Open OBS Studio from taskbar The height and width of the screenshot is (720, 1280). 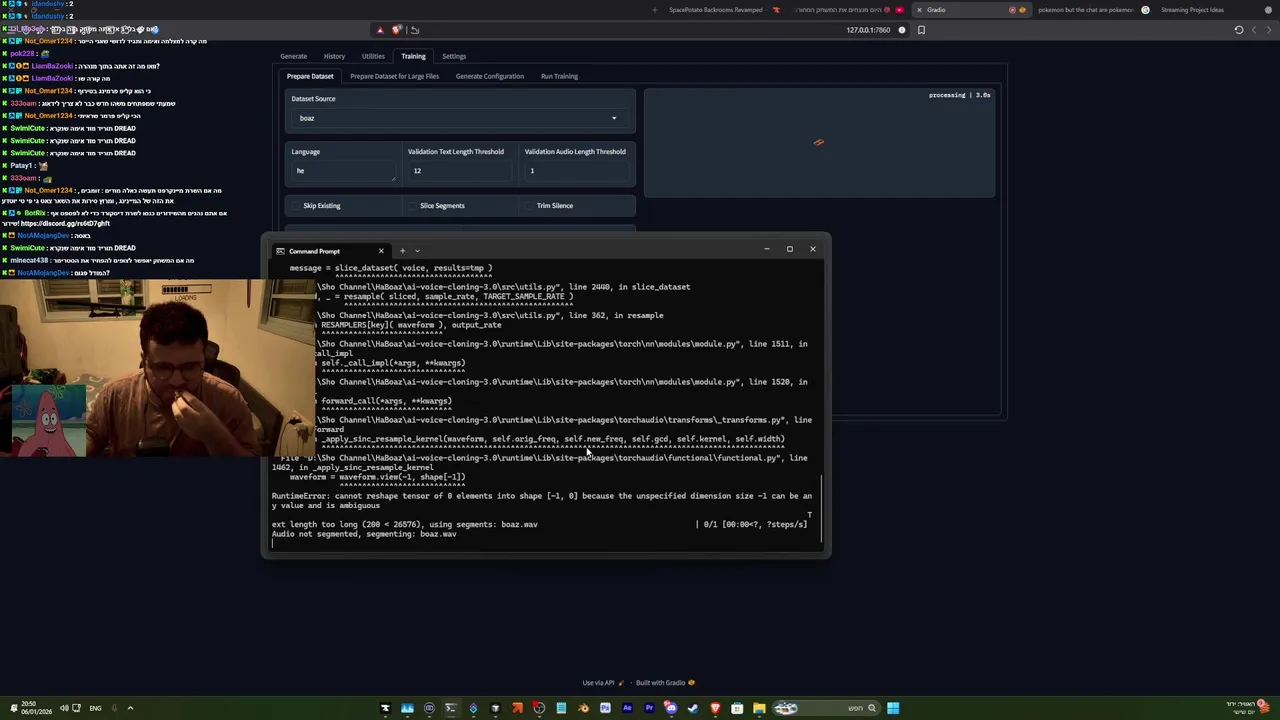tap(539, 708)
